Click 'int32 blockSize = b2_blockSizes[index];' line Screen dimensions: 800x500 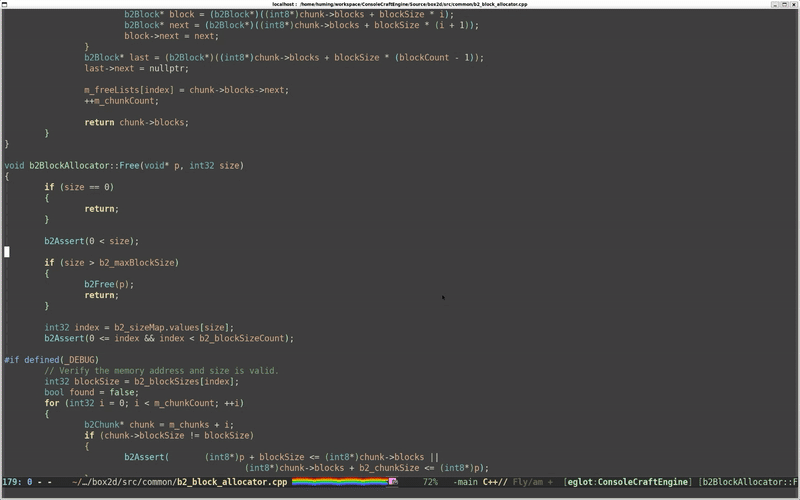tap(141, 381)
